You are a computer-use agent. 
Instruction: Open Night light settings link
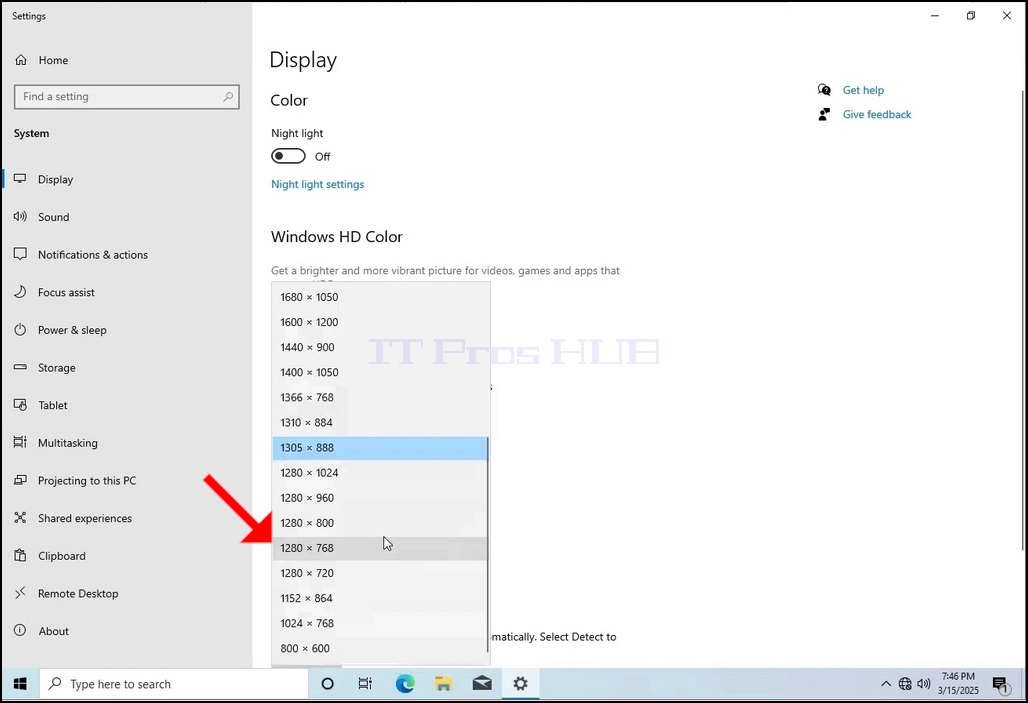(x=317, y=184)
